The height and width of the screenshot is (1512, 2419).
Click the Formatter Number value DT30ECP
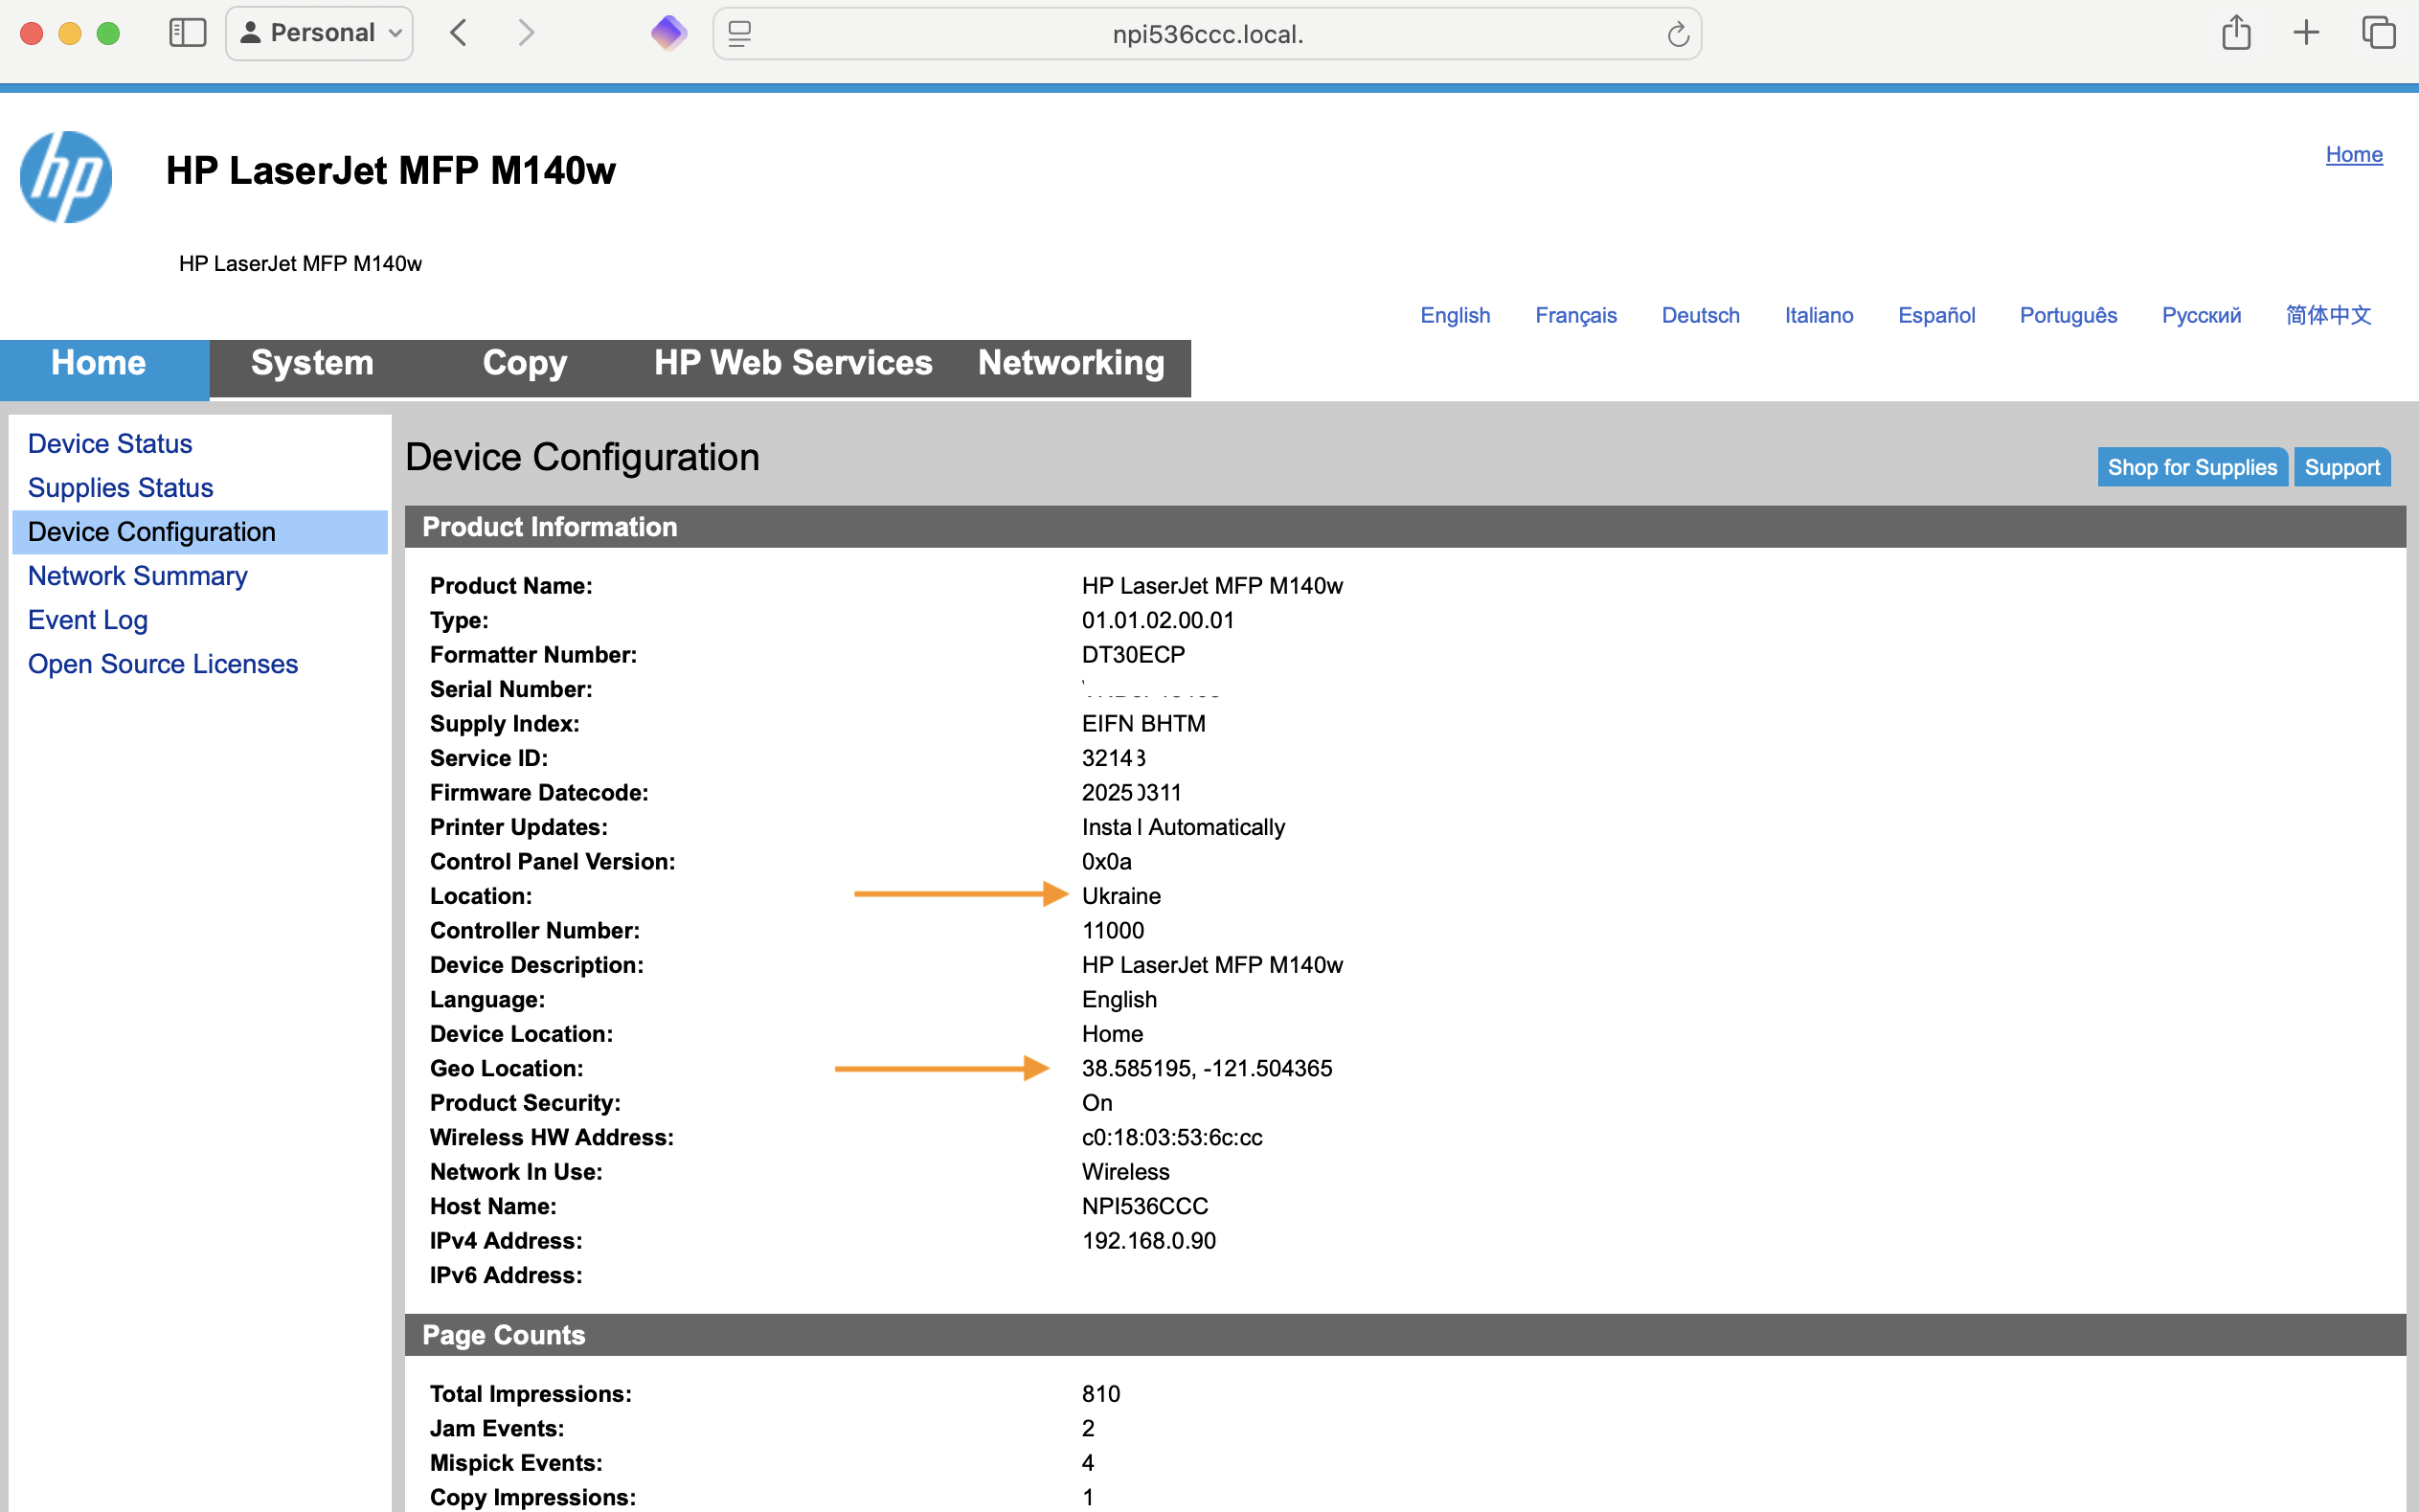[1133, 655]
